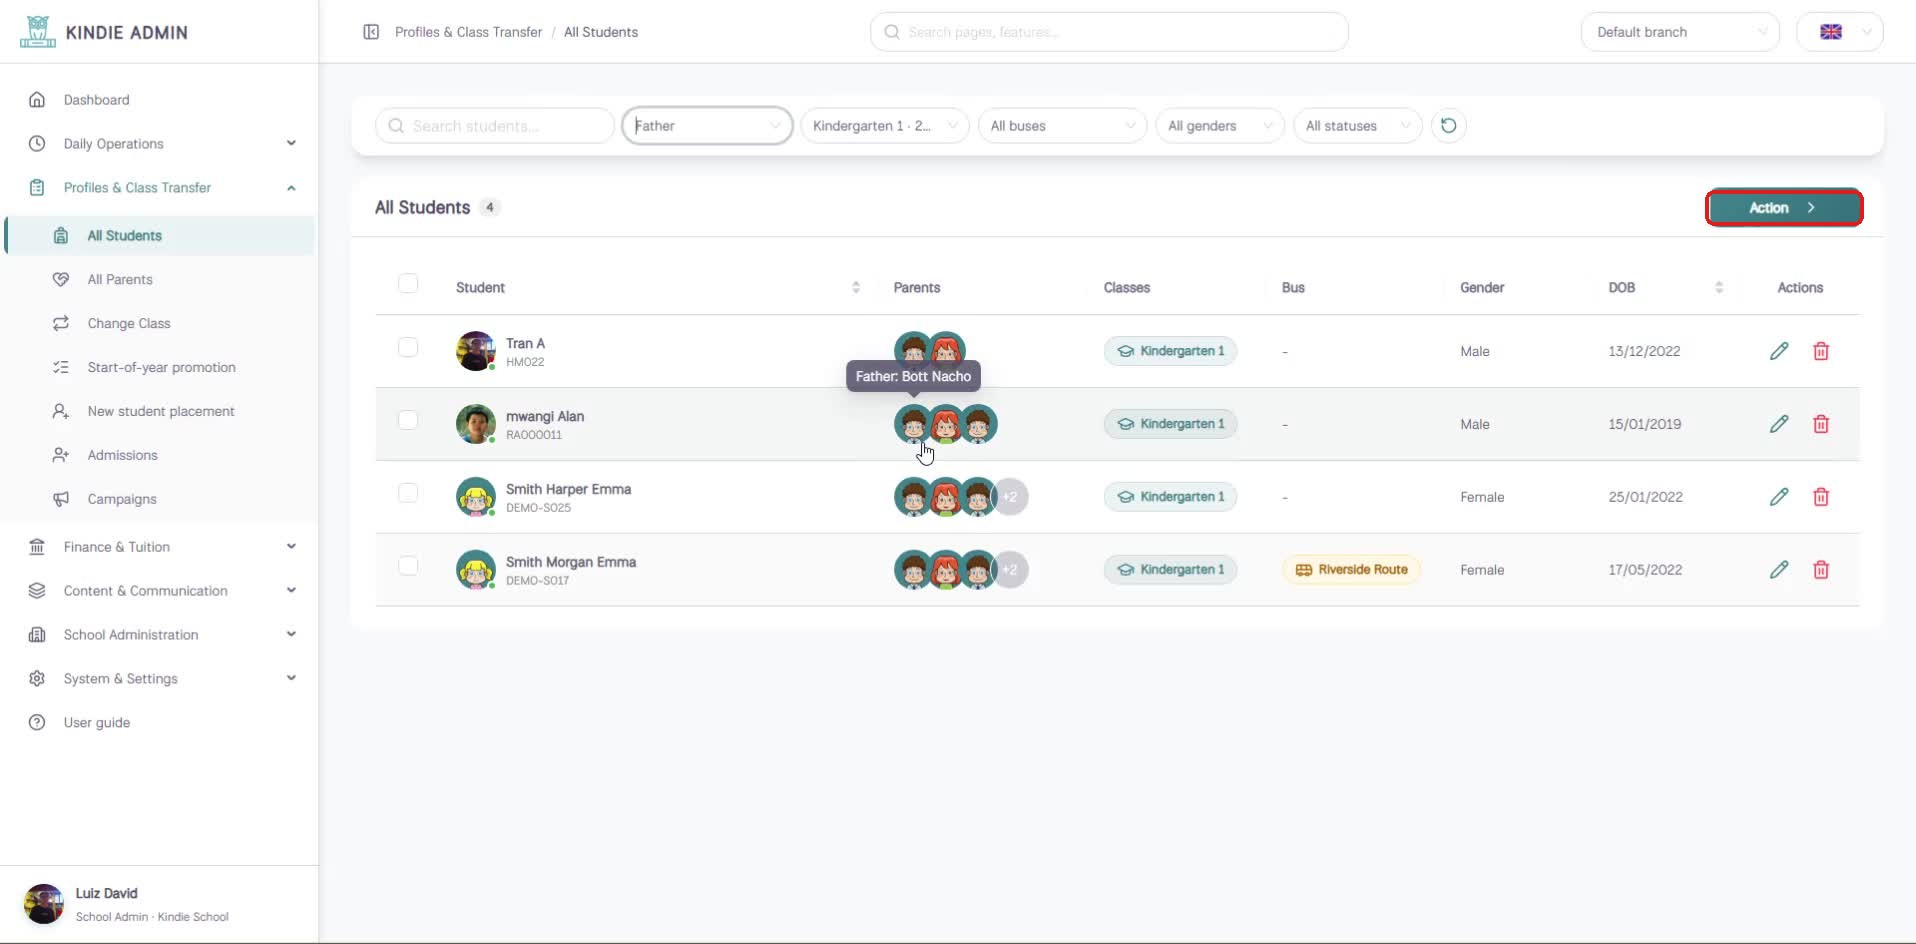The image size is (1916, 944).
Task: Click the Action button
Action: 1784,208
